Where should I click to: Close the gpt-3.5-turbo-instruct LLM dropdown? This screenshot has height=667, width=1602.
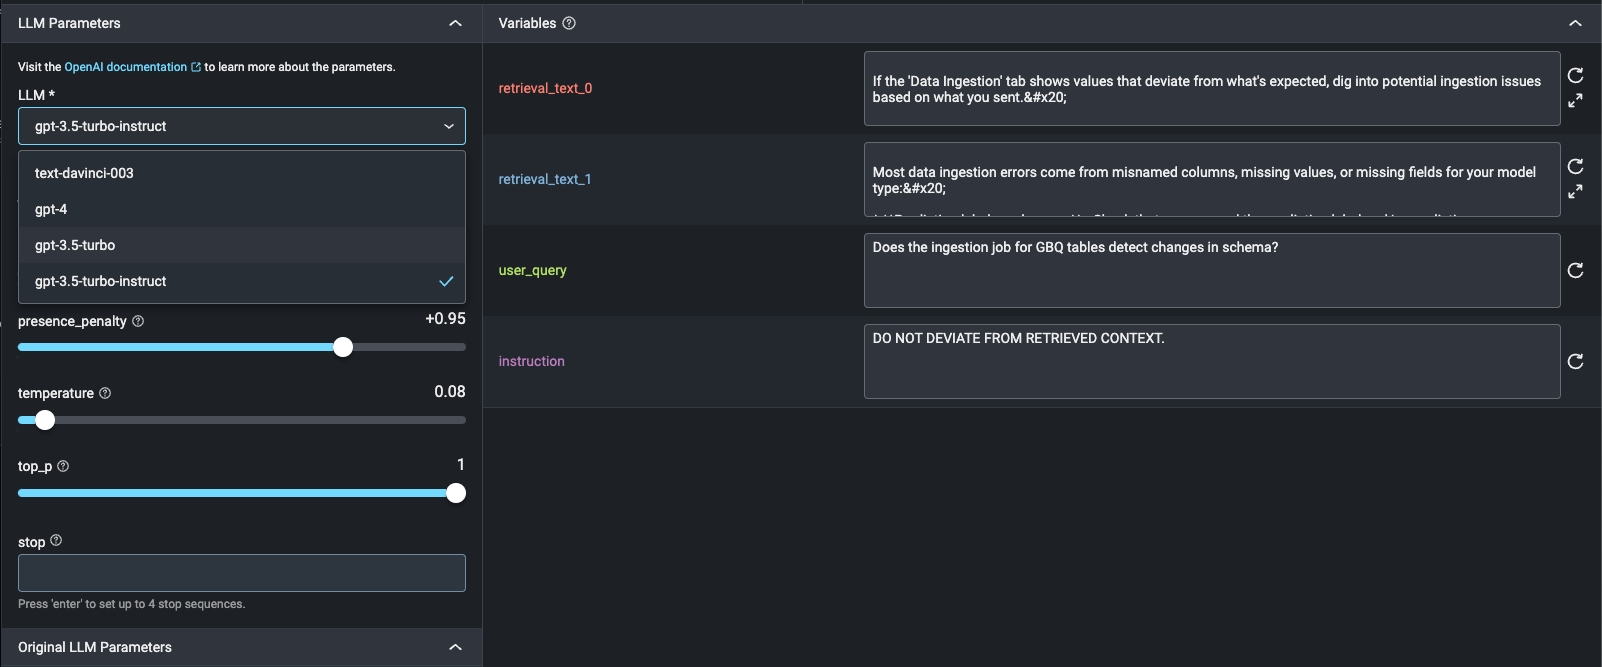[x=448, y=126]
